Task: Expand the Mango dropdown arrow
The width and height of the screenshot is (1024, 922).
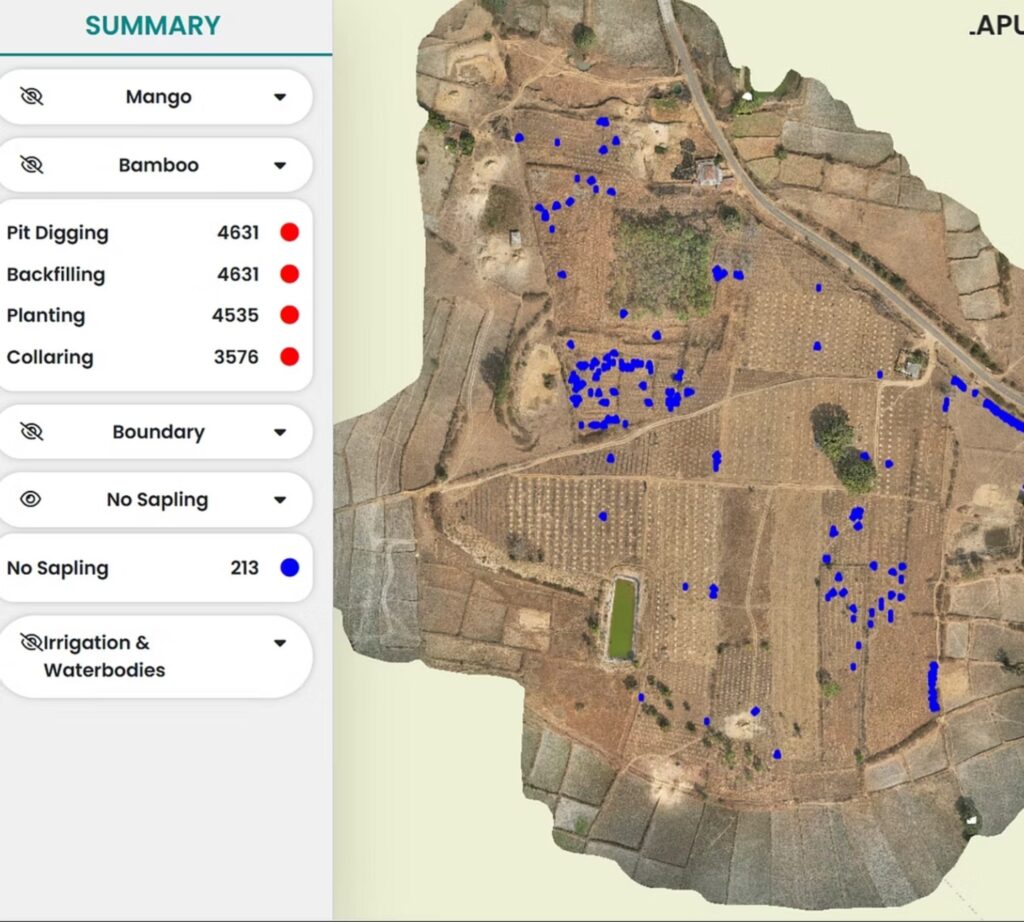Action: pos(280,97)
